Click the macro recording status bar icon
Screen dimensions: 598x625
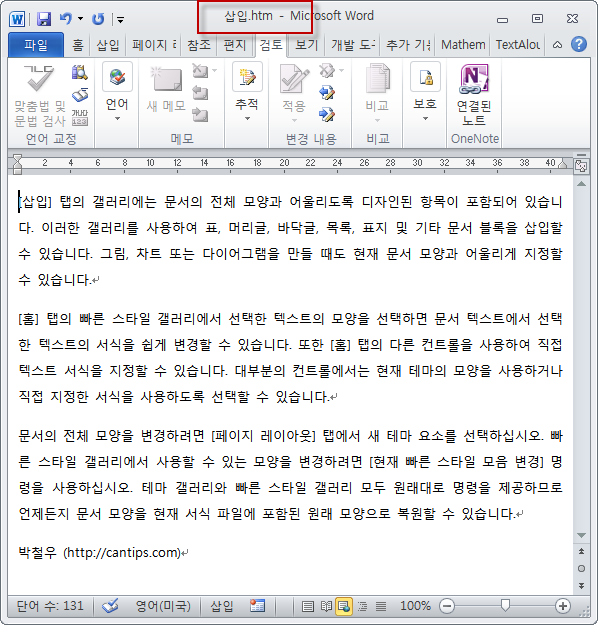(x=257, y=606)
